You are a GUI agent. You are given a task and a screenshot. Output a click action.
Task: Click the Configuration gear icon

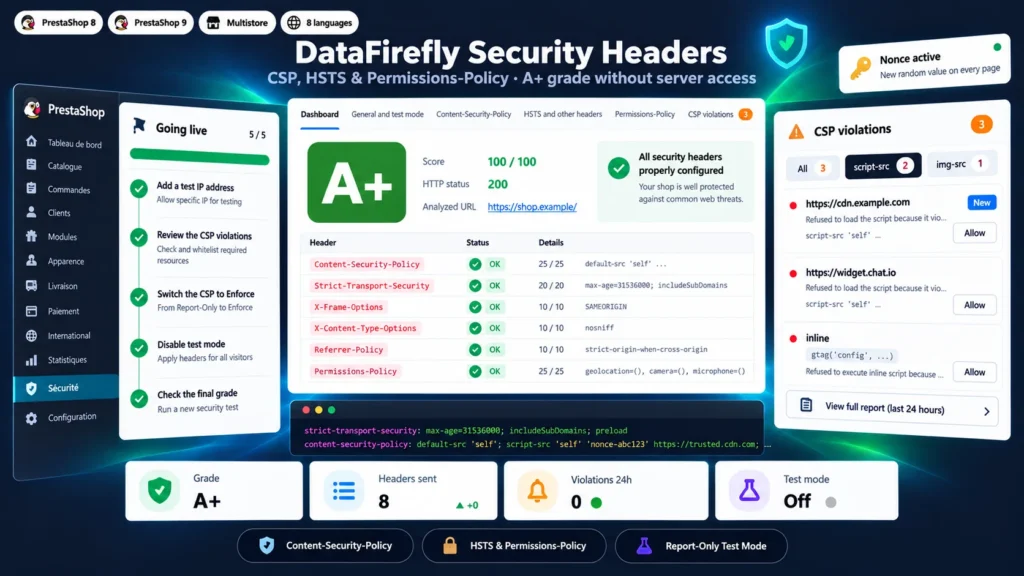coord(31,418)
